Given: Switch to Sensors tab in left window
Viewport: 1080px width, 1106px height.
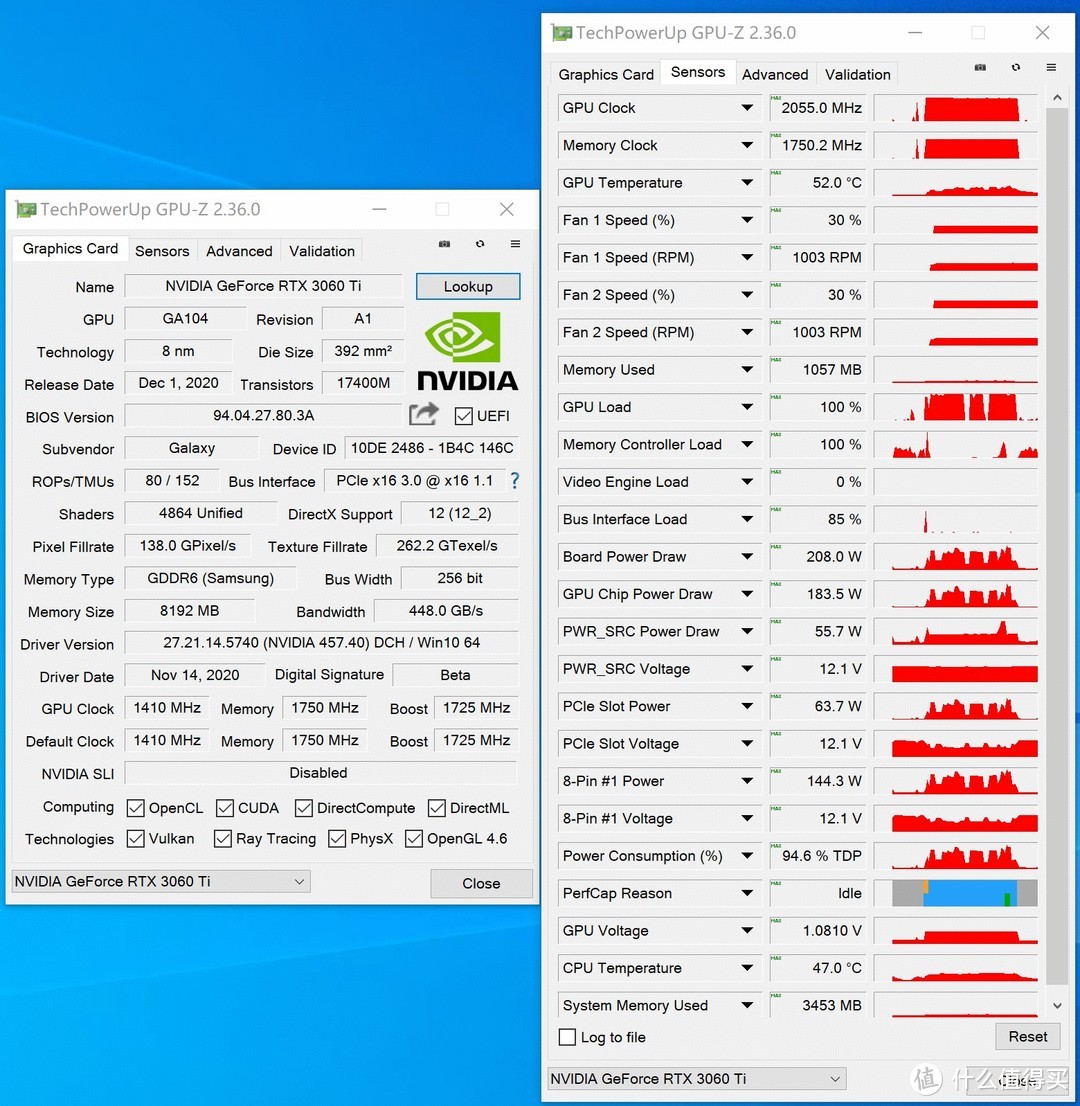Looking at the screenshot, I should tap(162, 251).
